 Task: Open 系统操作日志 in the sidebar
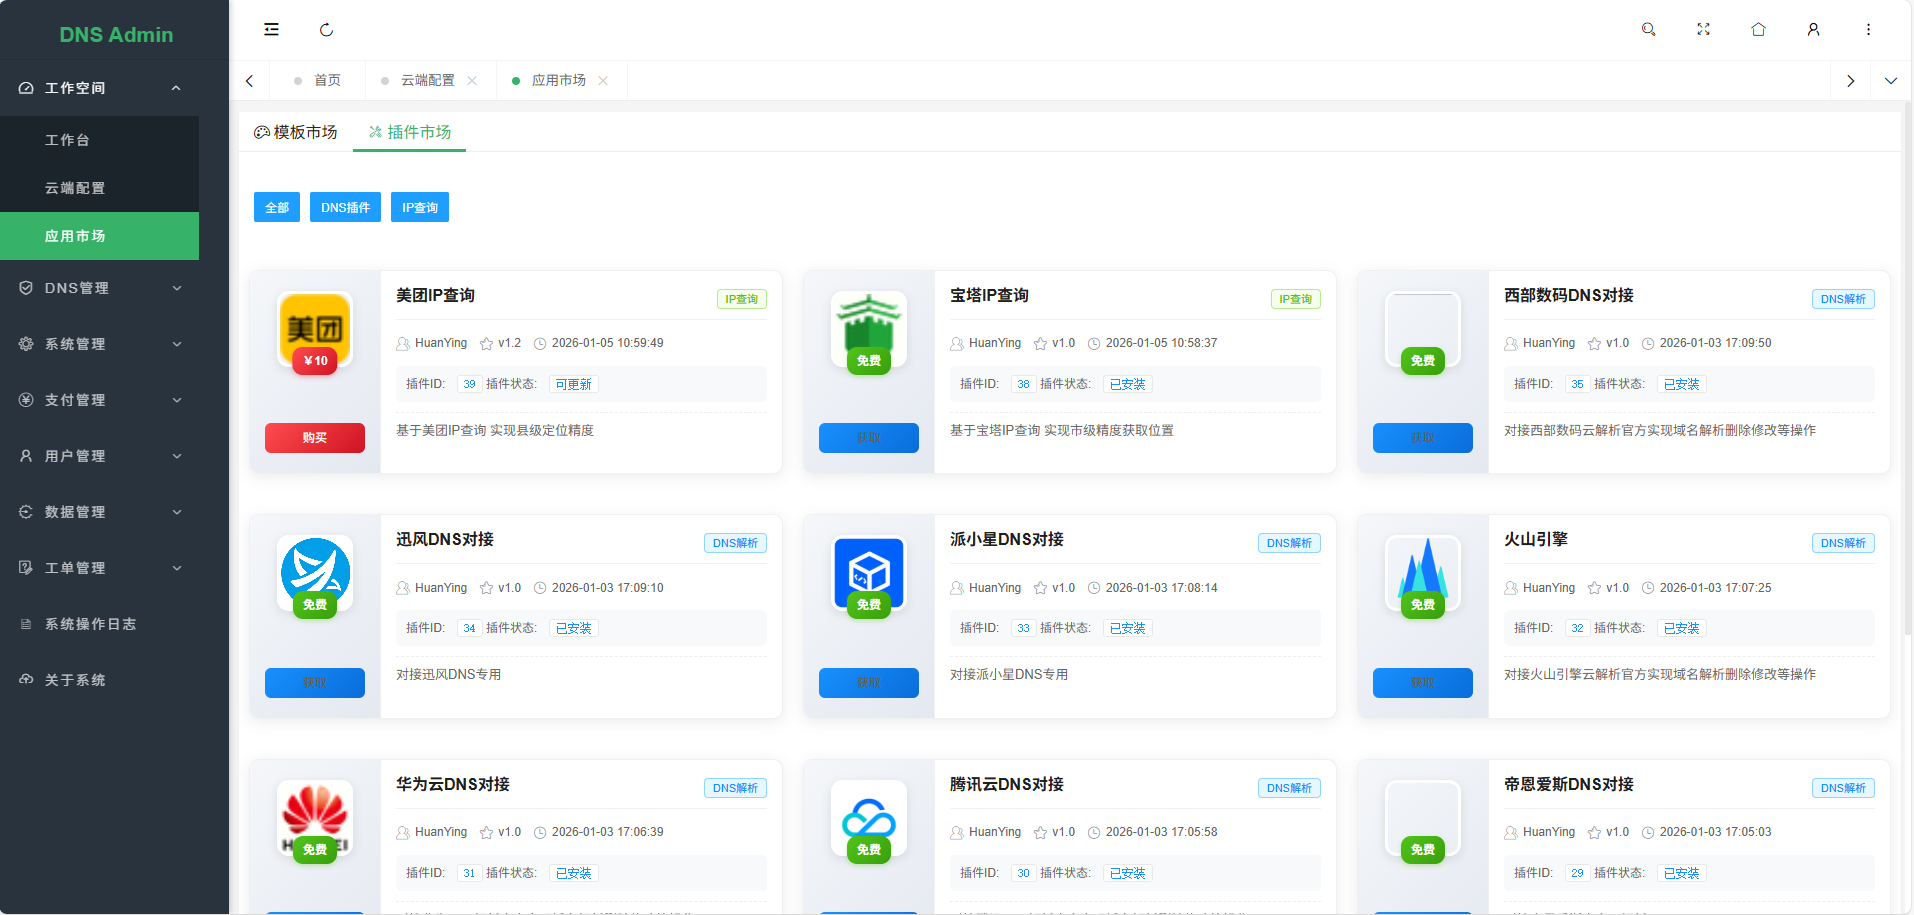click(90, 624)
